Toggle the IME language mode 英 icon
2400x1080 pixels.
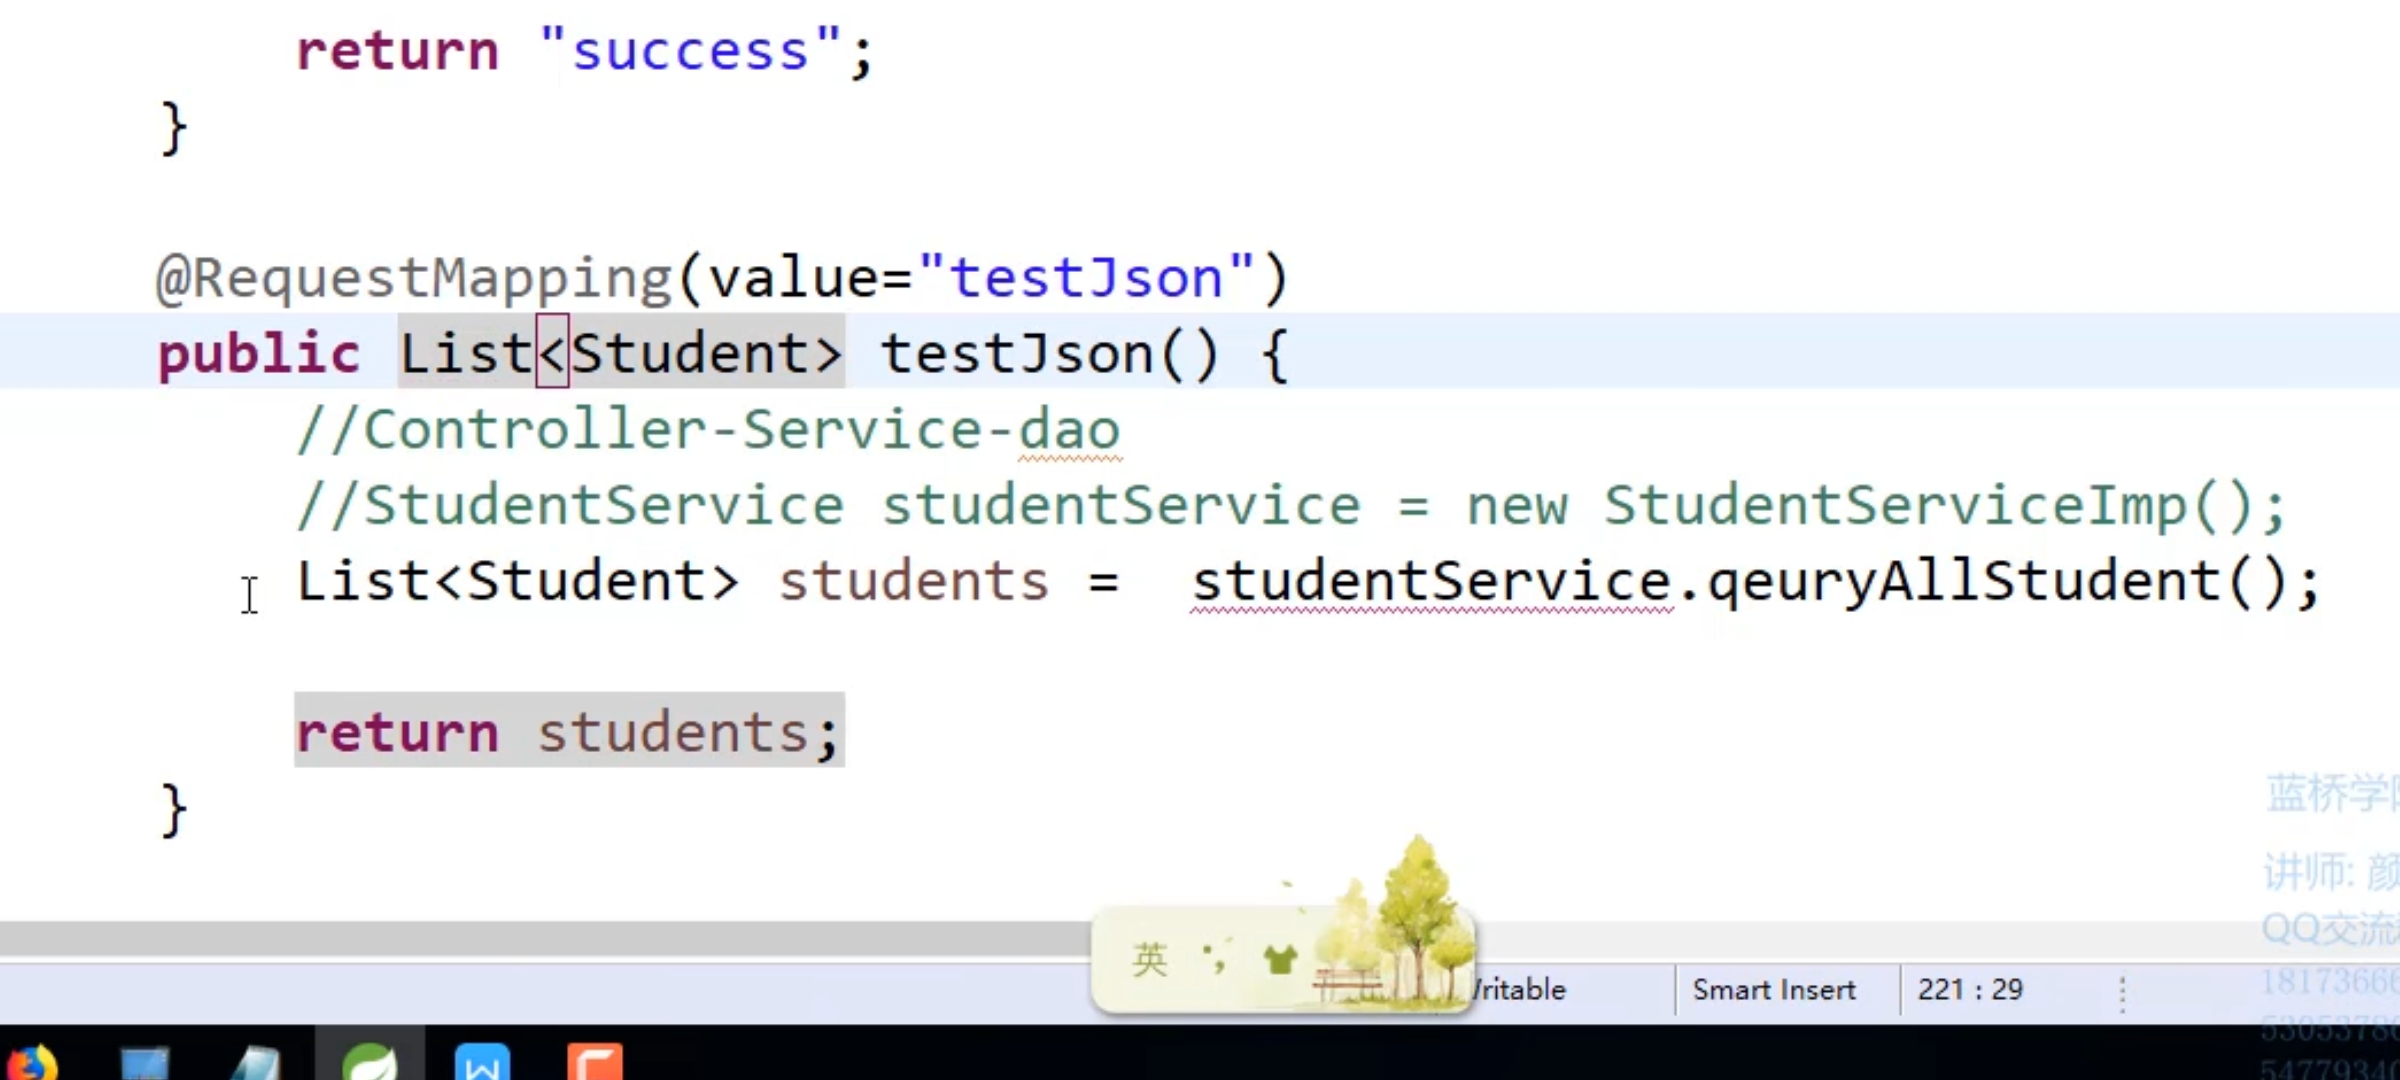(1150, 960)
